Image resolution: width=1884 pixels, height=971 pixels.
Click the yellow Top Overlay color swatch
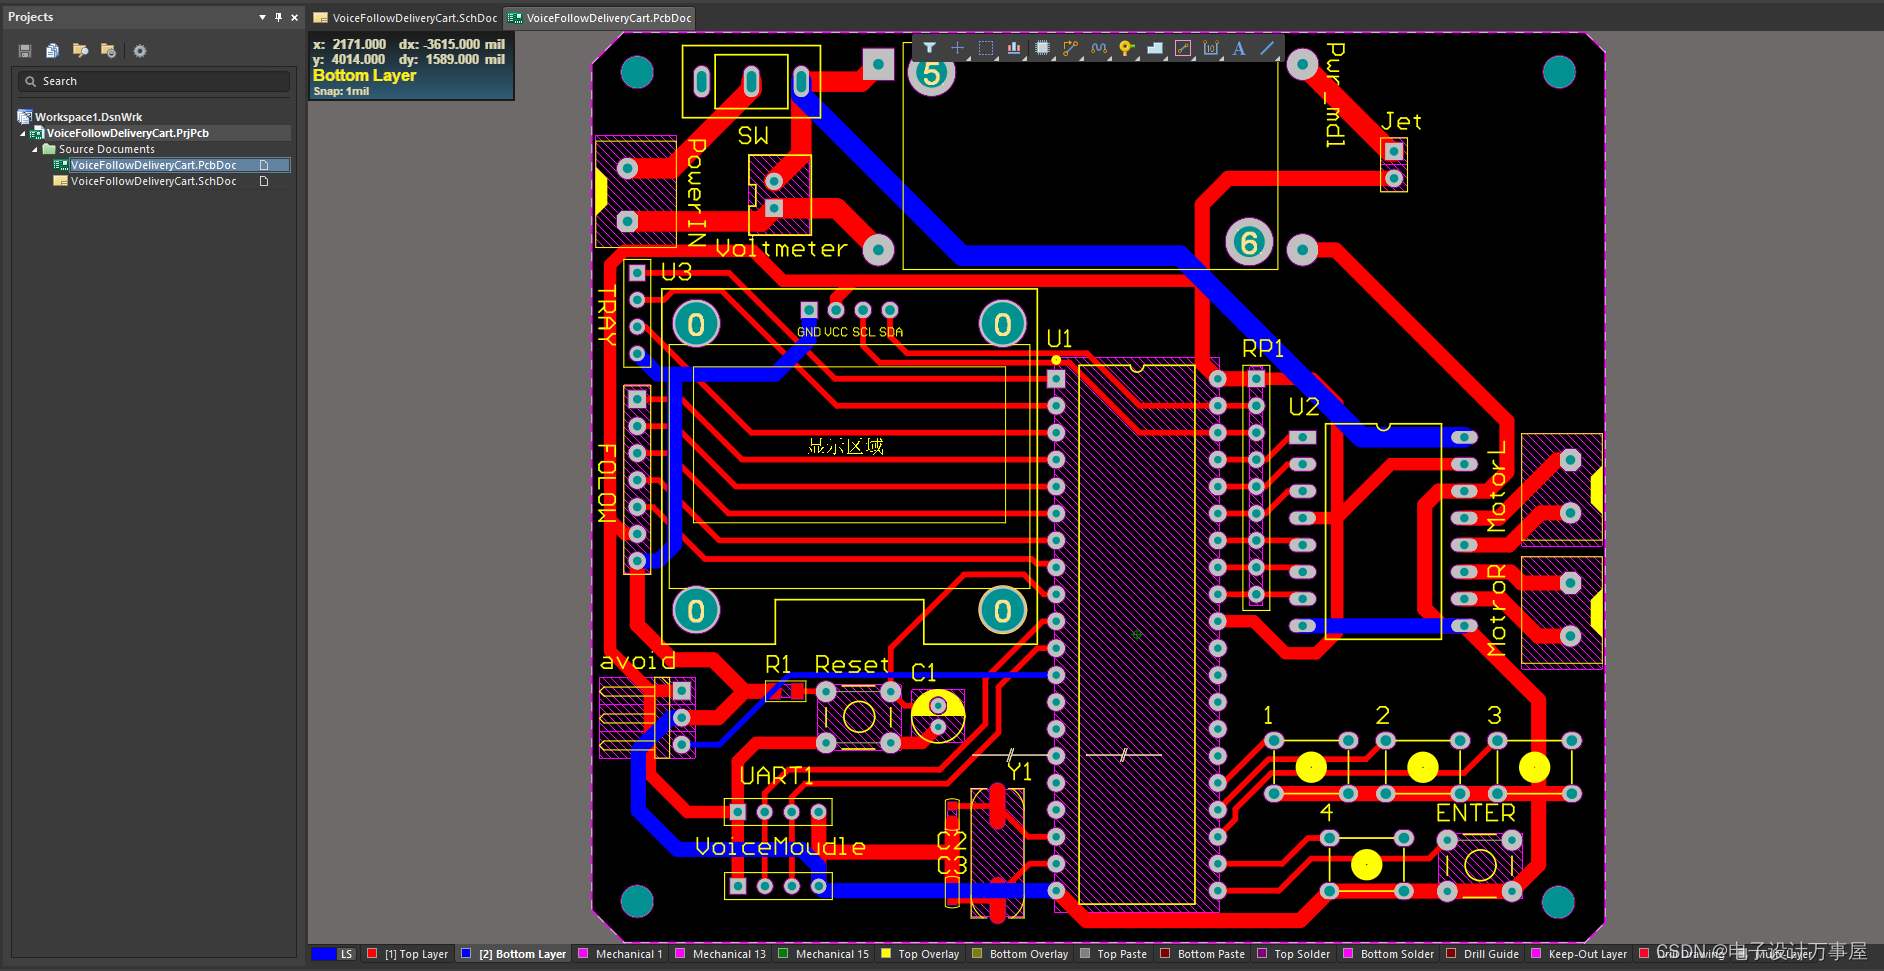click(x=885, y=954)
